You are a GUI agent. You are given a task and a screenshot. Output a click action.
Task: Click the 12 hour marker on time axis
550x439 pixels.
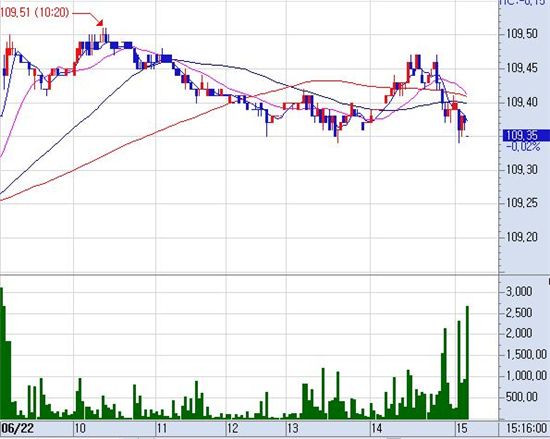[233, 428]
